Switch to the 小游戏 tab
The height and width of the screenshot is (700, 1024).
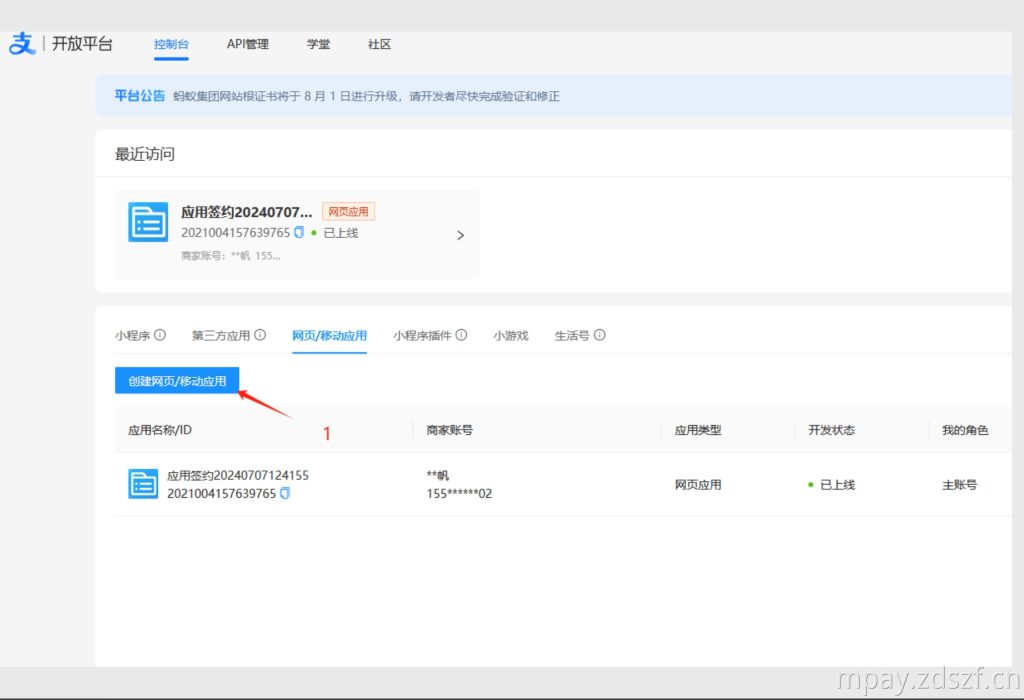[x=510, y=336]
